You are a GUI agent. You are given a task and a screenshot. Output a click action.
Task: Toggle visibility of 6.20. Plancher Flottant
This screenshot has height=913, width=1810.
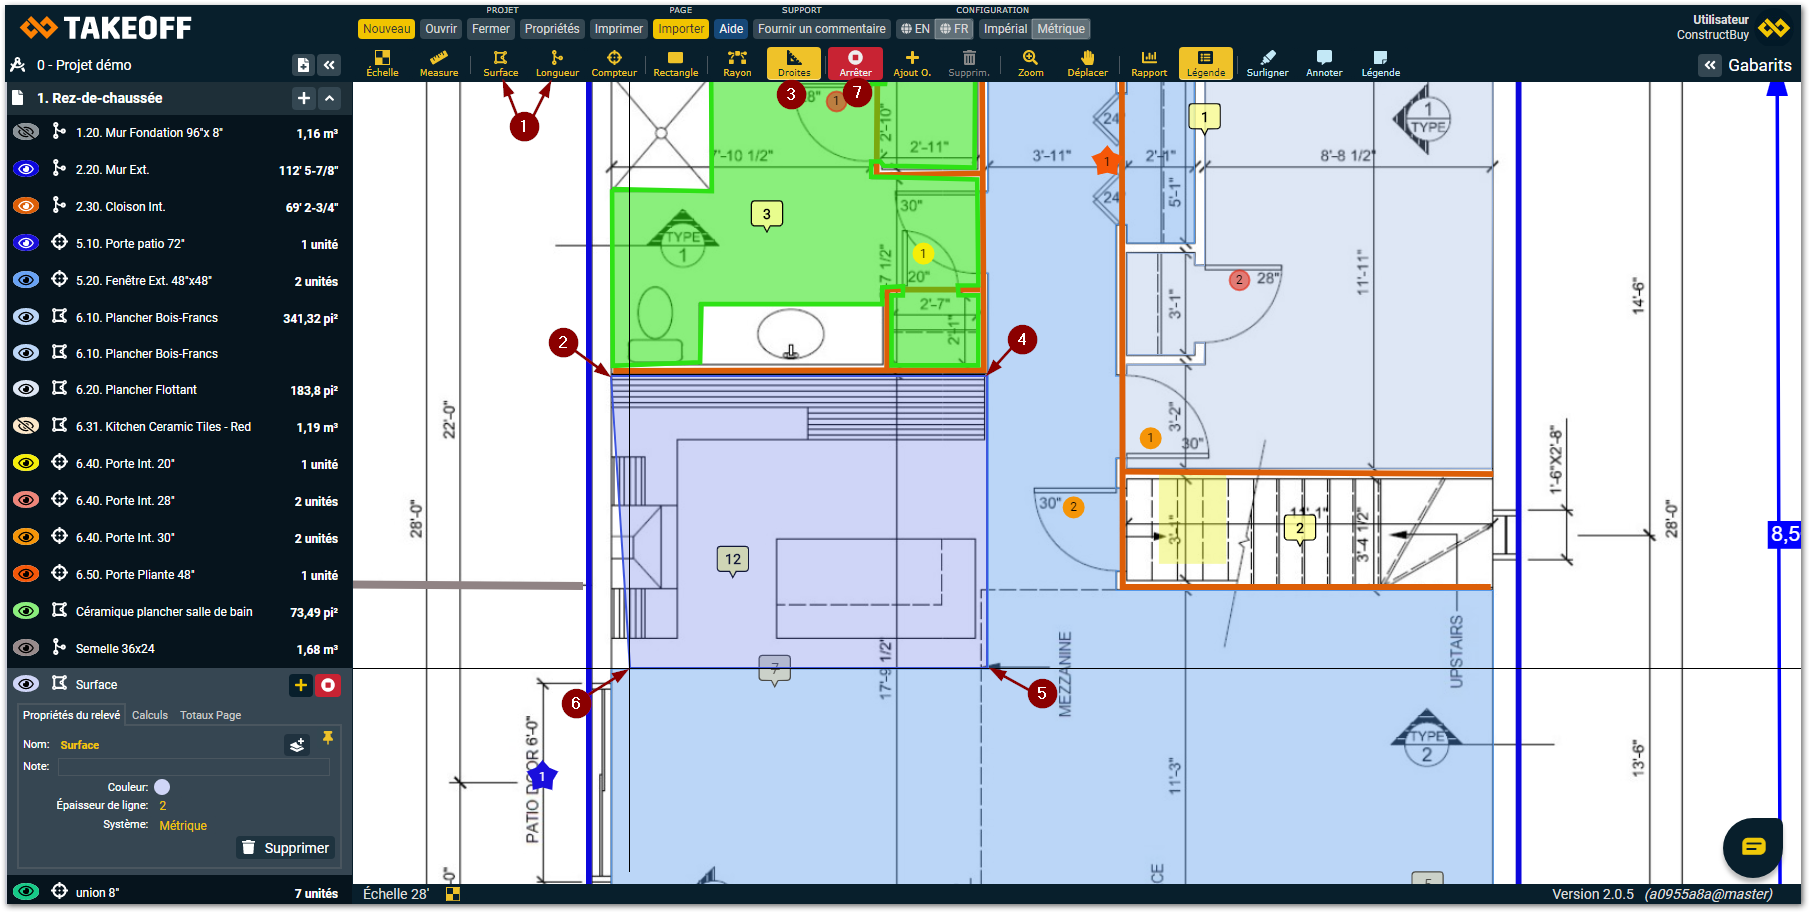pyautogui.click(x=26, y=389)
